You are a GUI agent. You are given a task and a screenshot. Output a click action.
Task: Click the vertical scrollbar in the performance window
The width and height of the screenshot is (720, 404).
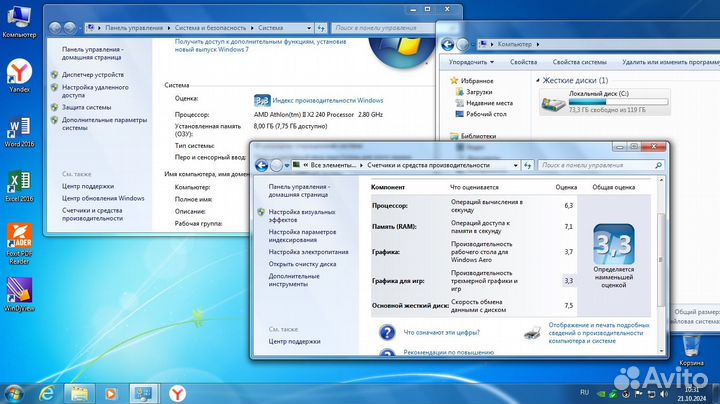pos(661,260)
